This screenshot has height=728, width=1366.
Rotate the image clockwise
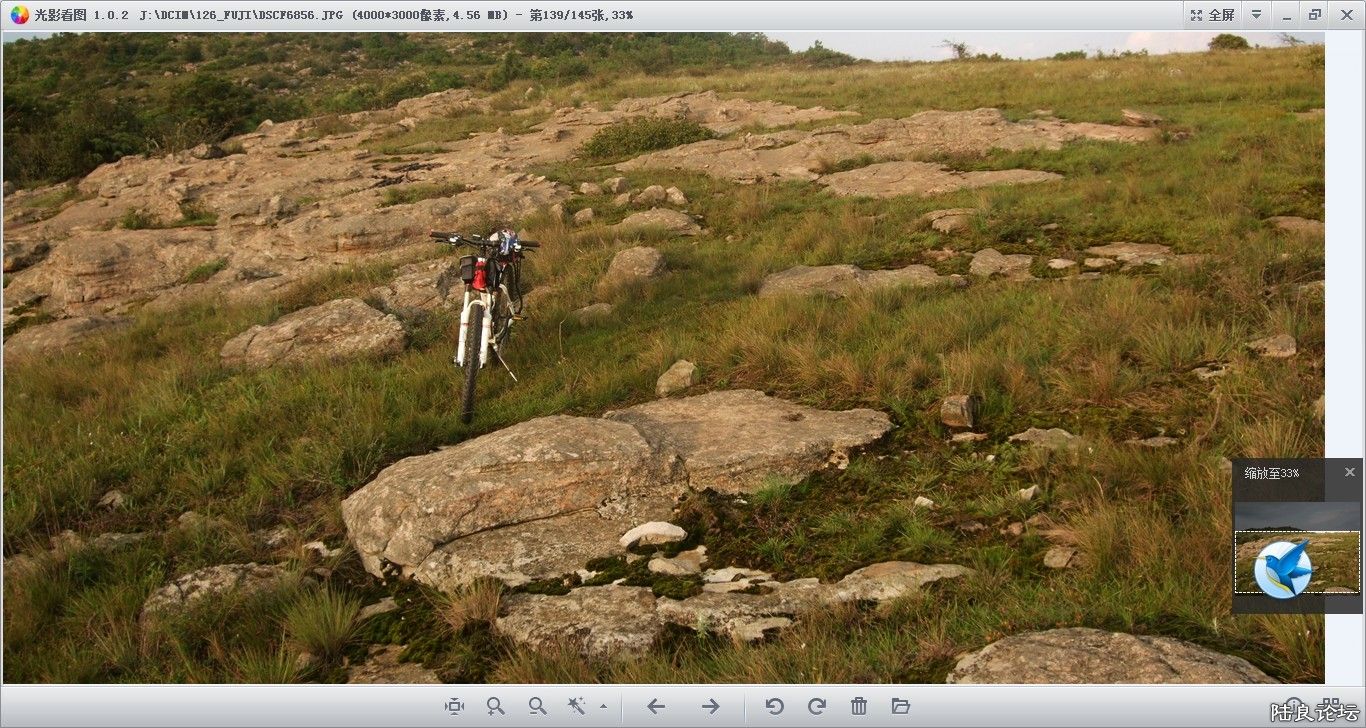click(816, 706)
